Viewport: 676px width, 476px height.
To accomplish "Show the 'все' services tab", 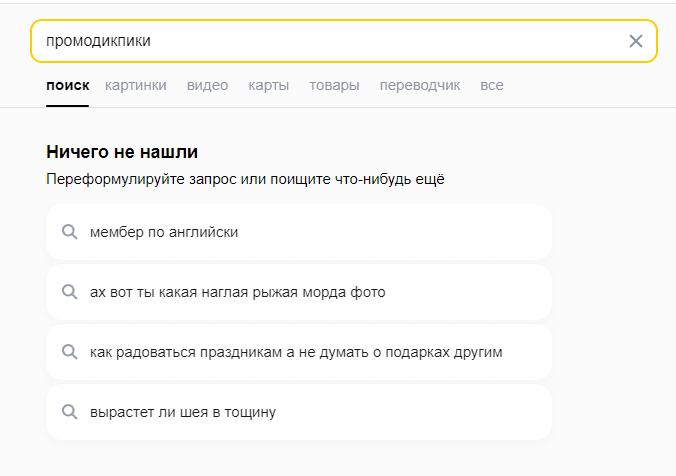I will pyautogui.click(x=491, y=85).
